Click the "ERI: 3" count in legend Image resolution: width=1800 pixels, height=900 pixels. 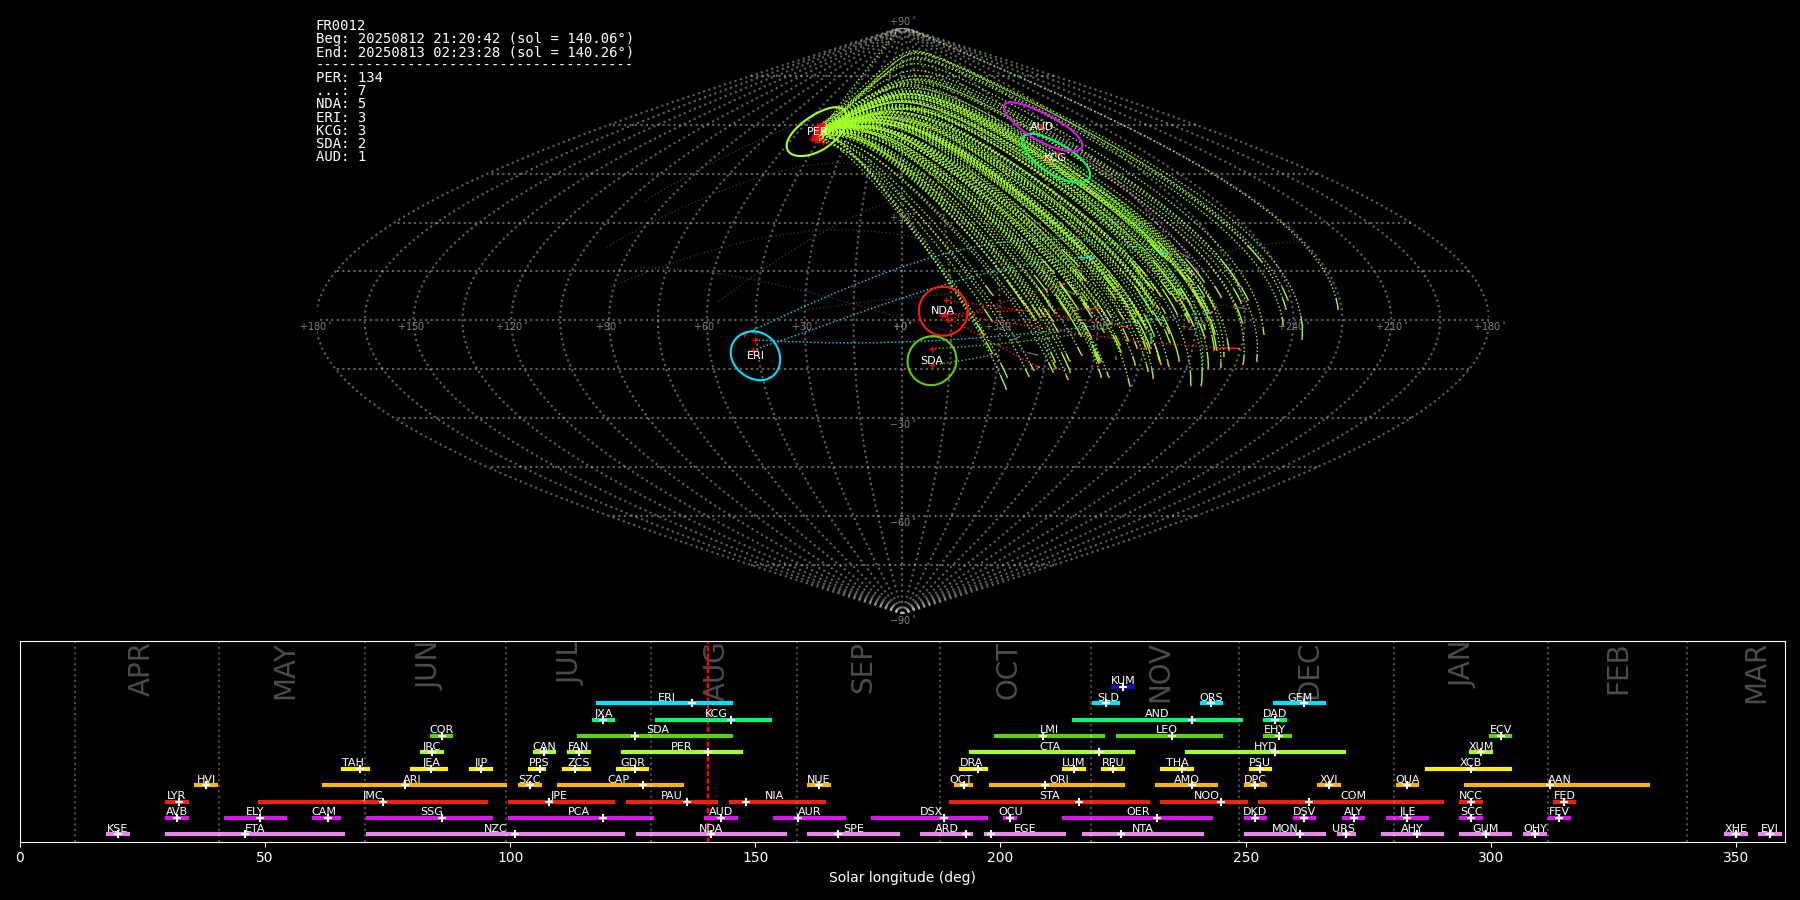coord(341,117)
